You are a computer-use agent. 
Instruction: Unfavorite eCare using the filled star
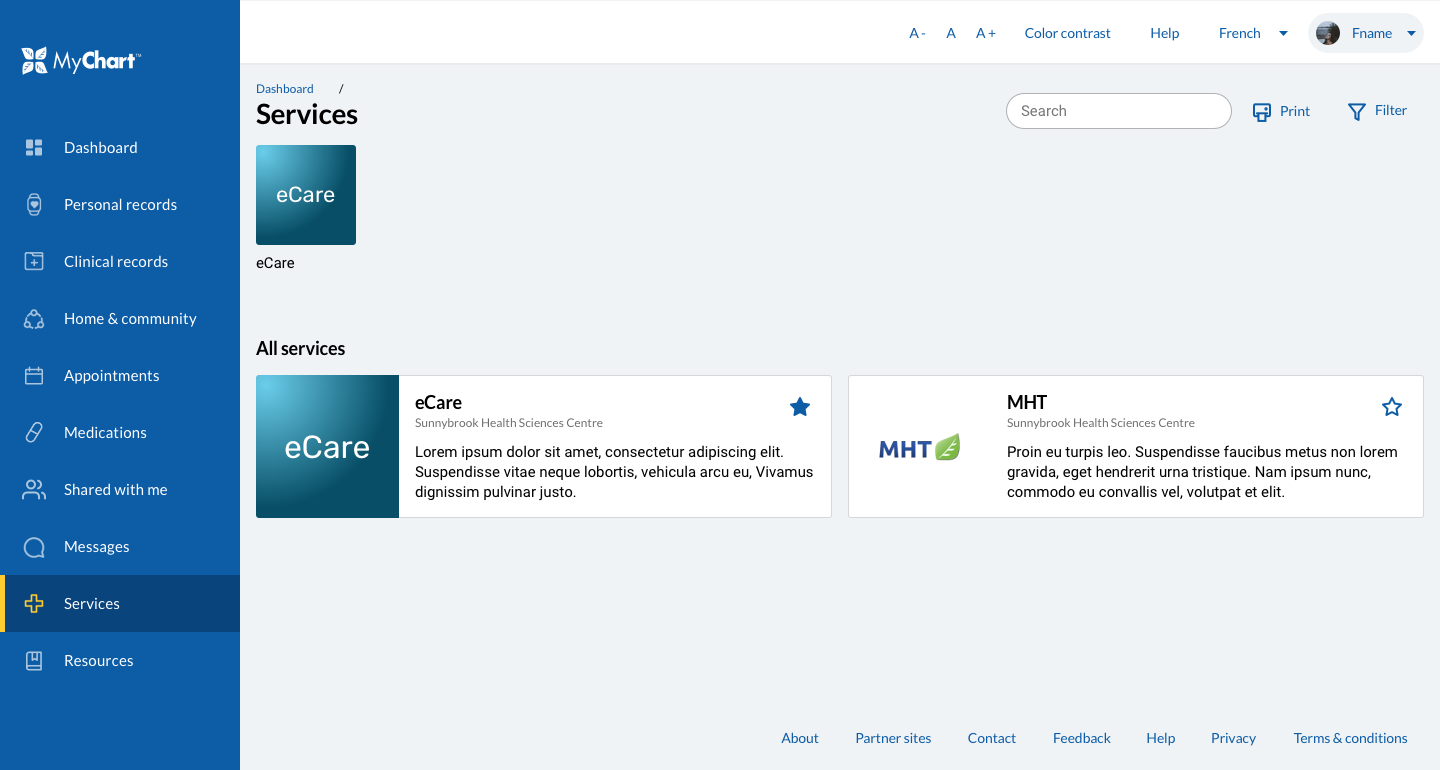800,407
